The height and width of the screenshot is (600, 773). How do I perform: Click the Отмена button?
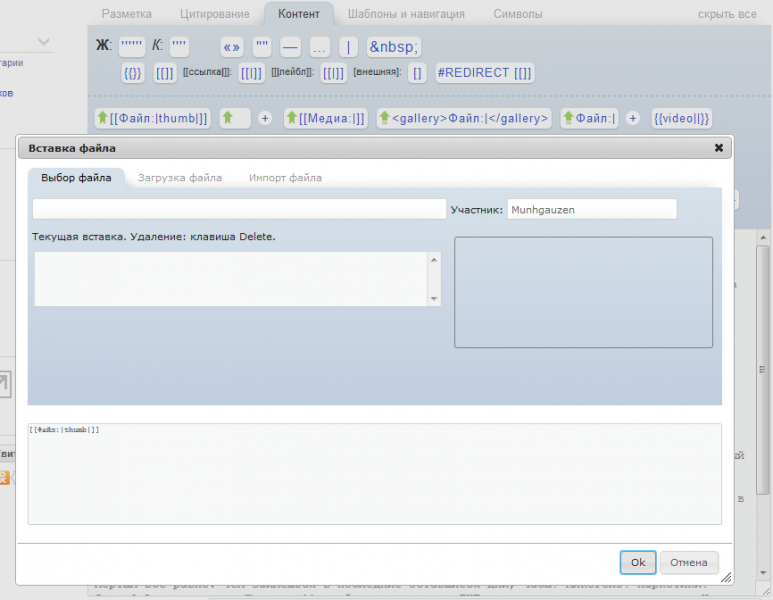(688, 562)
